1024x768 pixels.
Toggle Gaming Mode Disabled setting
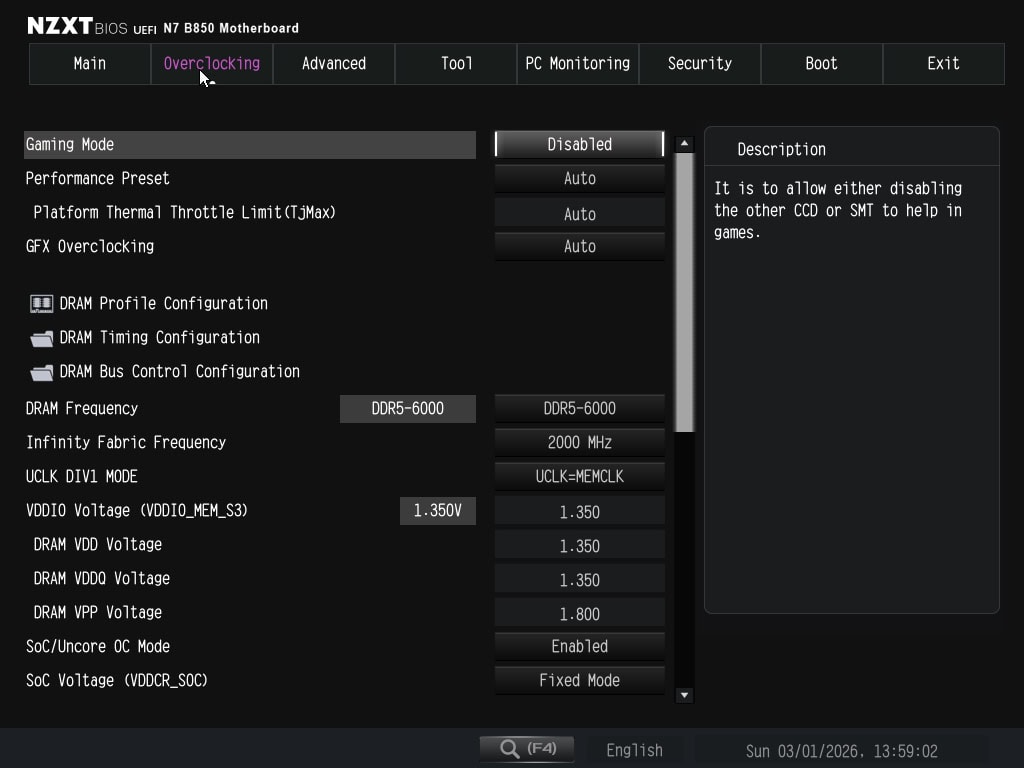[x=579, y=144]
